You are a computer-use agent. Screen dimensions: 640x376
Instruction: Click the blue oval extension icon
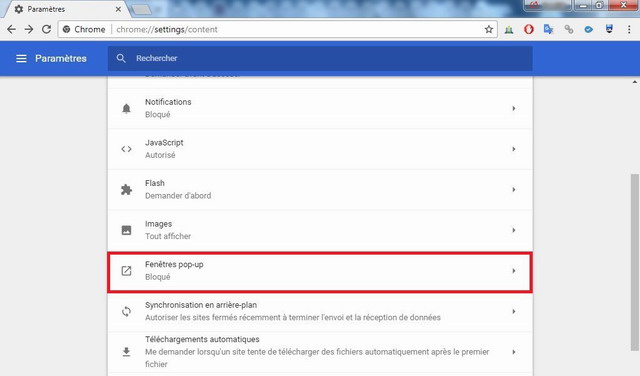coord(588,29)
